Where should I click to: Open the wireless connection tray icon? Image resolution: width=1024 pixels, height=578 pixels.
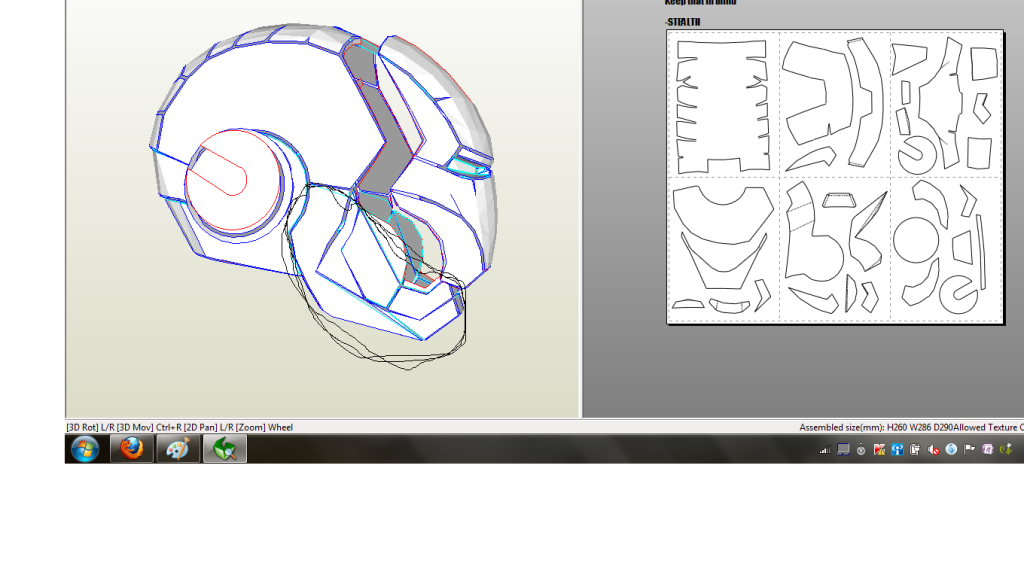tap(897, 449)
